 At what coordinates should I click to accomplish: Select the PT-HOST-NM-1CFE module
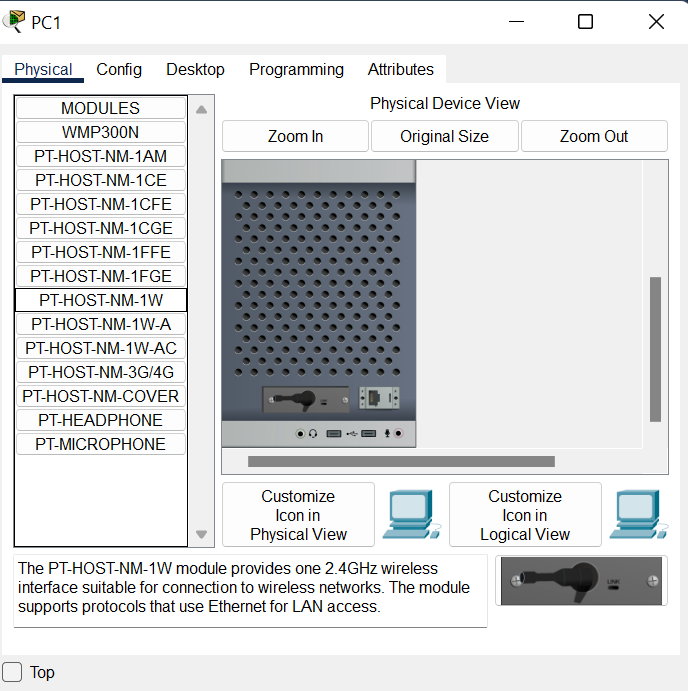(100, 204)
